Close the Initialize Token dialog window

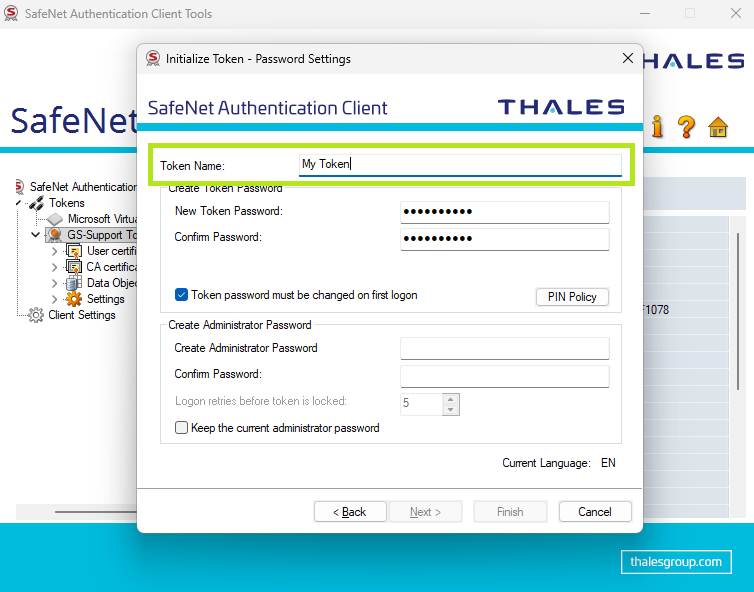click(628, 59)
